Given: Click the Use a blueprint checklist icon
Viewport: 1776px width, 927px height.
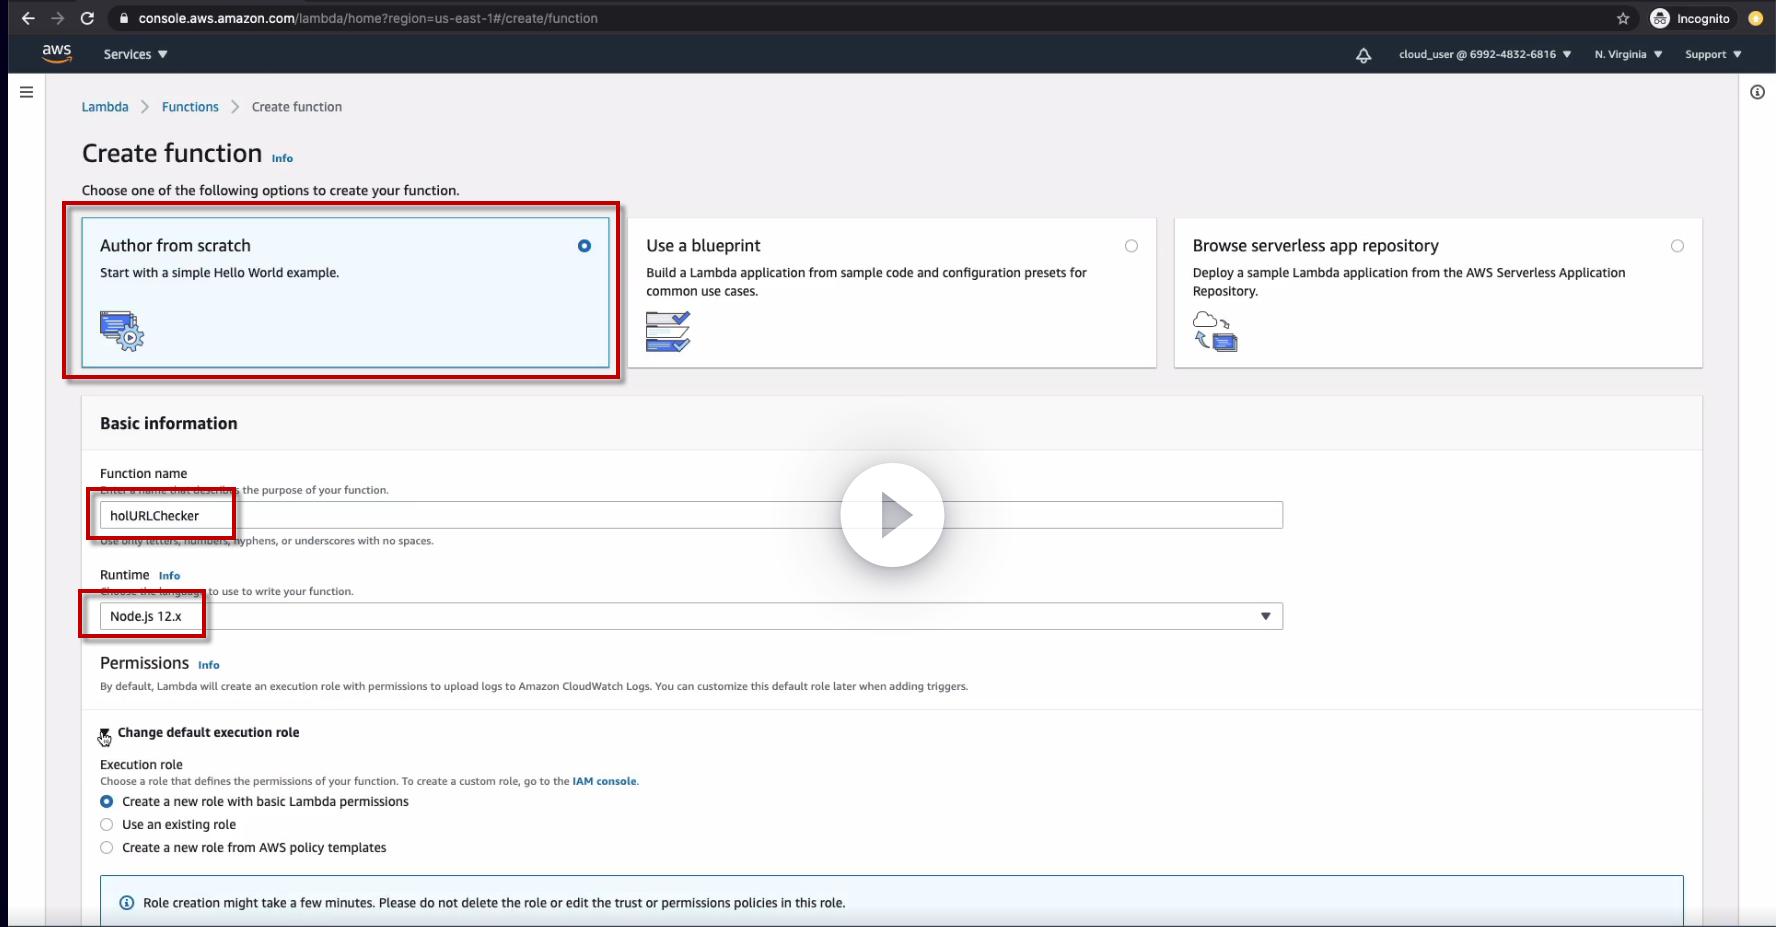Looking at the screenshot, I should pos(668,331).
